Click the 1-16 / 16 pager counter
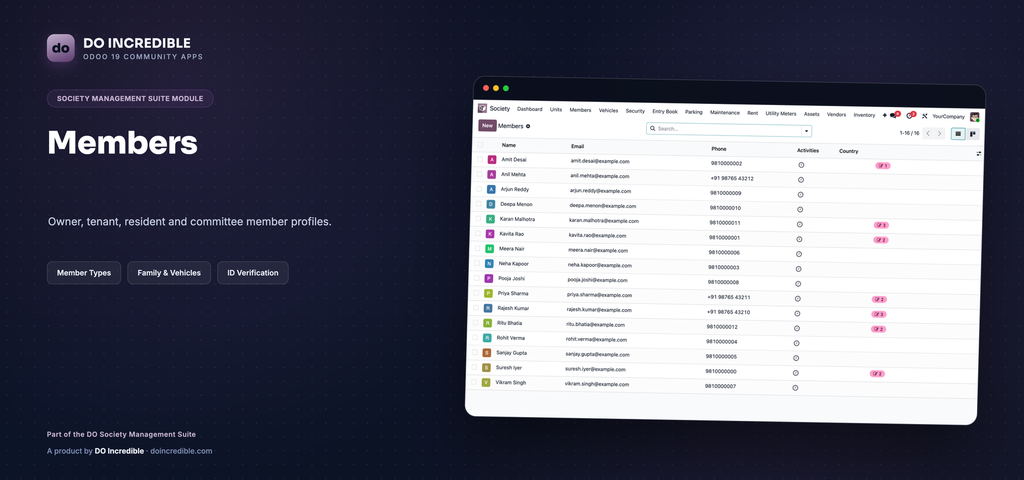 click(x=909, y=133)
